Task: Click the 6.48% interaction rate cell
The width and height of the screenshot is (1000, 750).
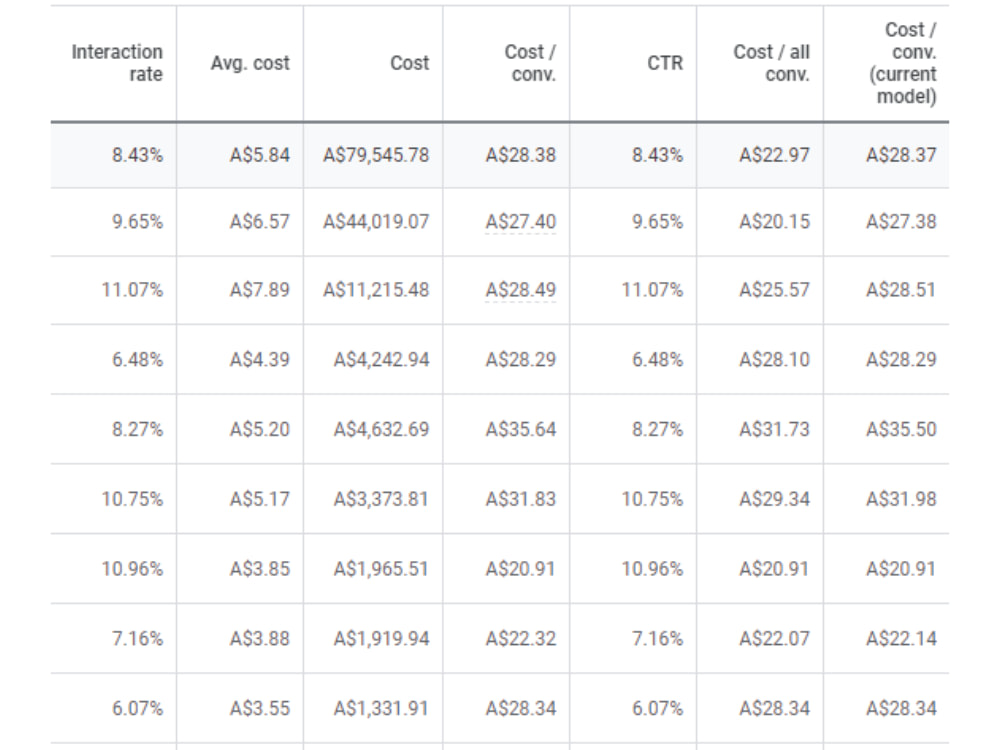Action: 137,360
